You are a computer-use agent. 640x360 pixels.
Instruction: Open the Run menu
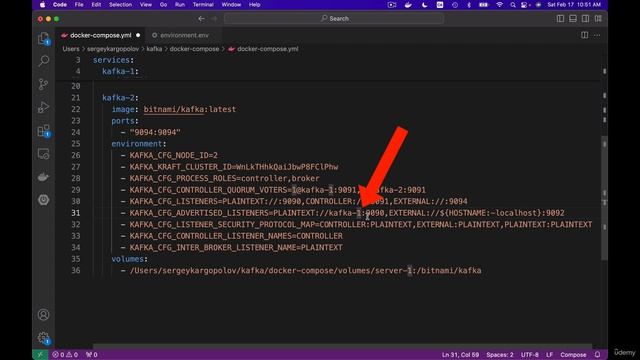coord(180,5)
